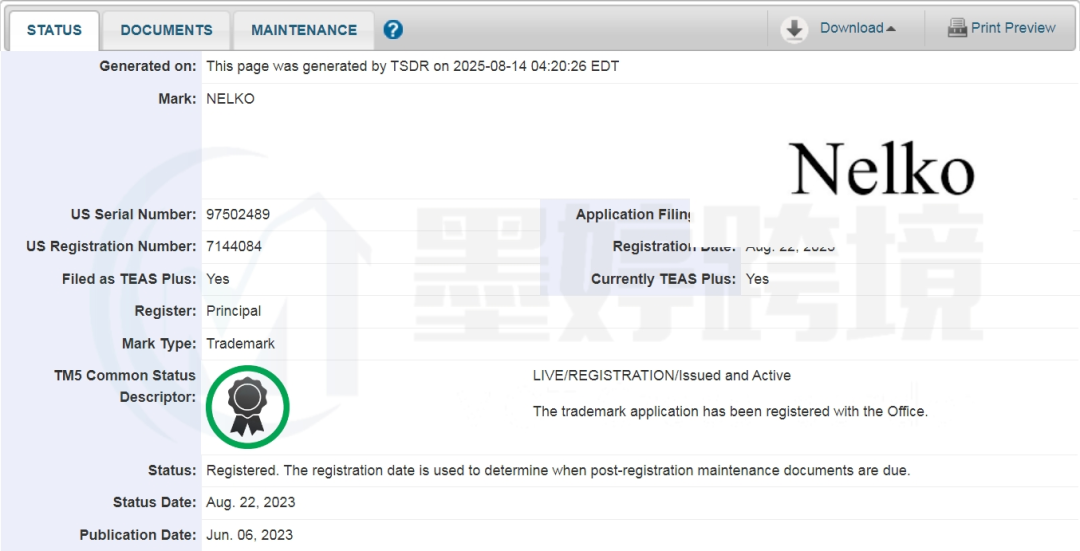Click the 'Publication Date:' label
This screenshot has width=1080, height=551.
(138, 534)
